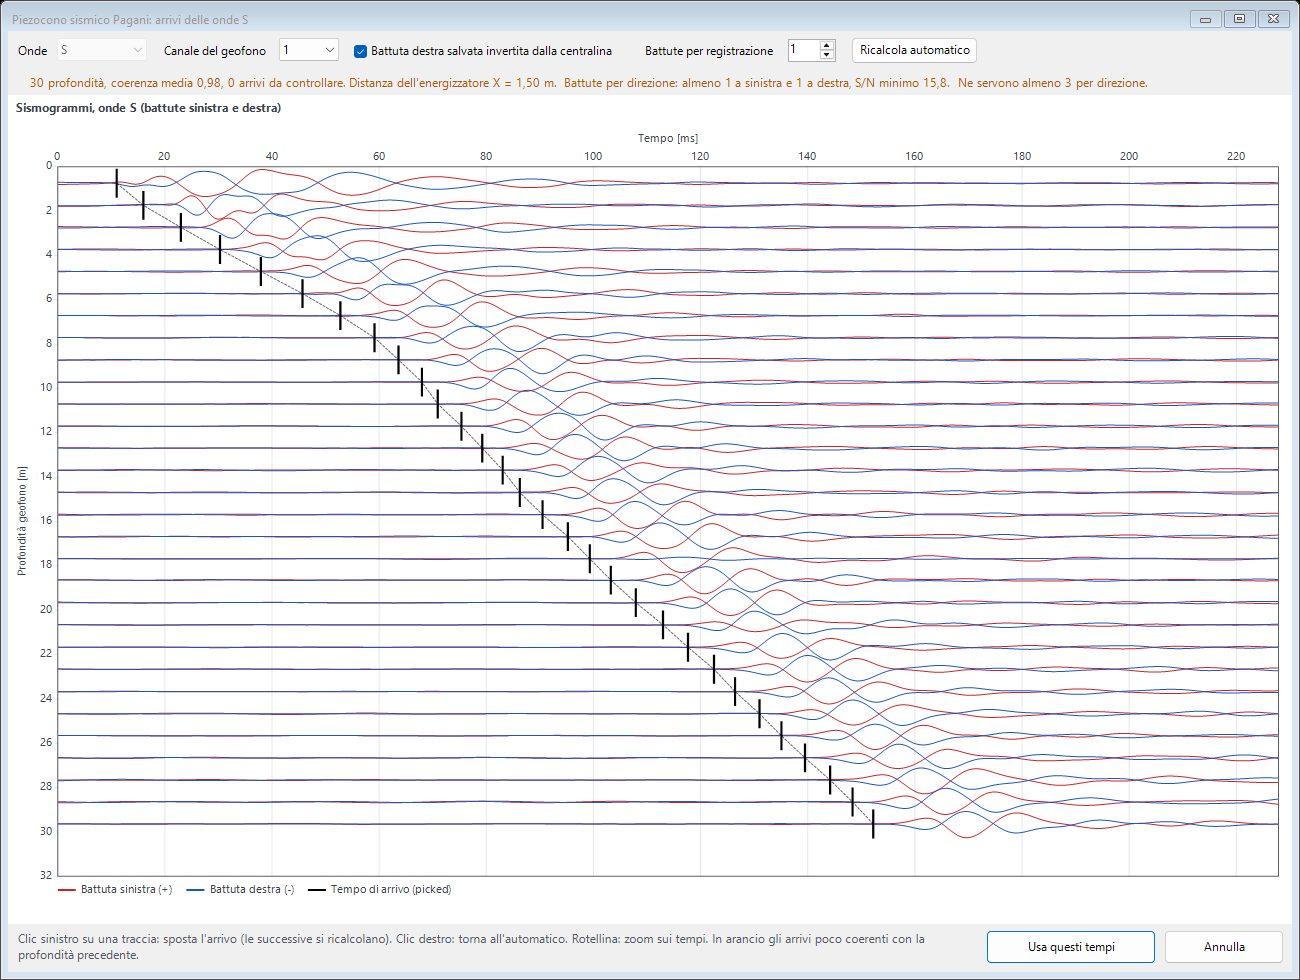Click the 'Tempo [ms]' axis title
The height and width of the screenshot is (980, 1300).
668,138
